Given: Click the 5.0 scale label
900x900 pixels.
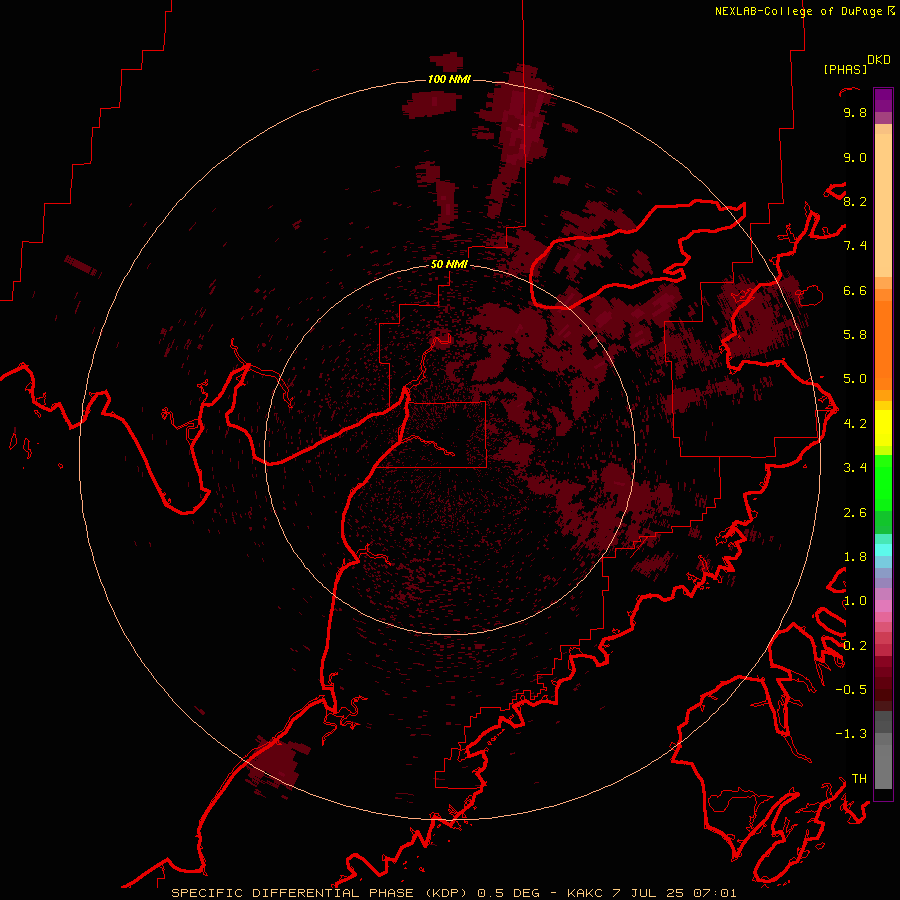Looking at the screenshot, I should 855,379.
